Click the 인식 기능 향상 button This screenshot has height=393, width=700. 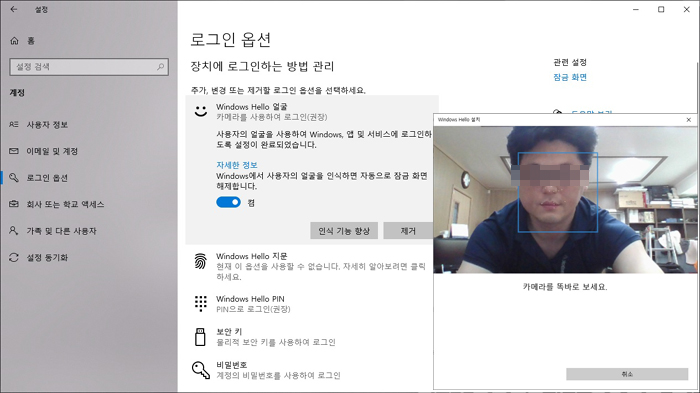tap(344, 231)
